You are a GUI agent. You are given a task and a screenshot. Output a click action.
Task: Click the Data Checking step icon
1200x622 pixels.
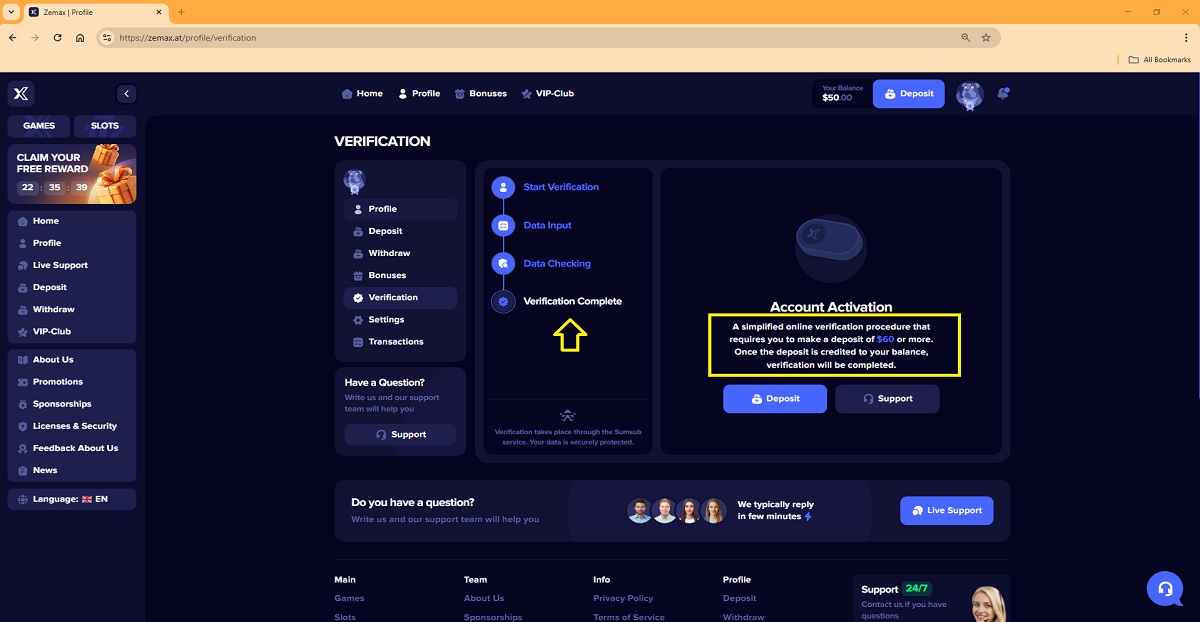click(503, 264)
